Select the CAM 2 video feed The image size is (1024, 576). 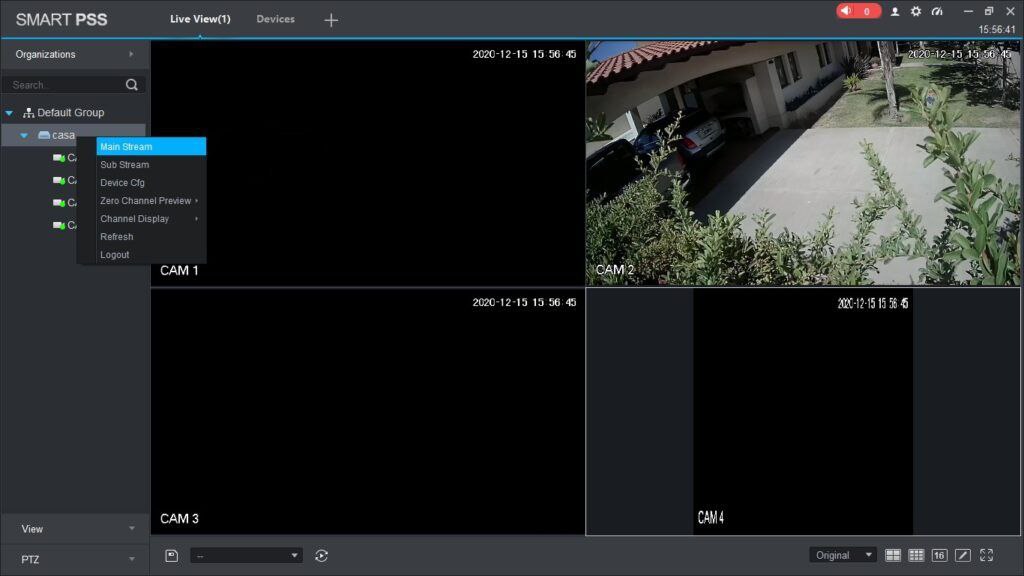(803, 163)
